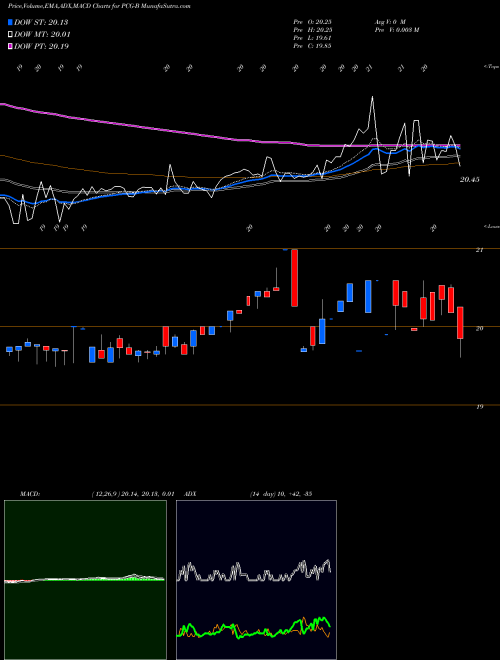Click the 20 price axis label

coord(479,328)
